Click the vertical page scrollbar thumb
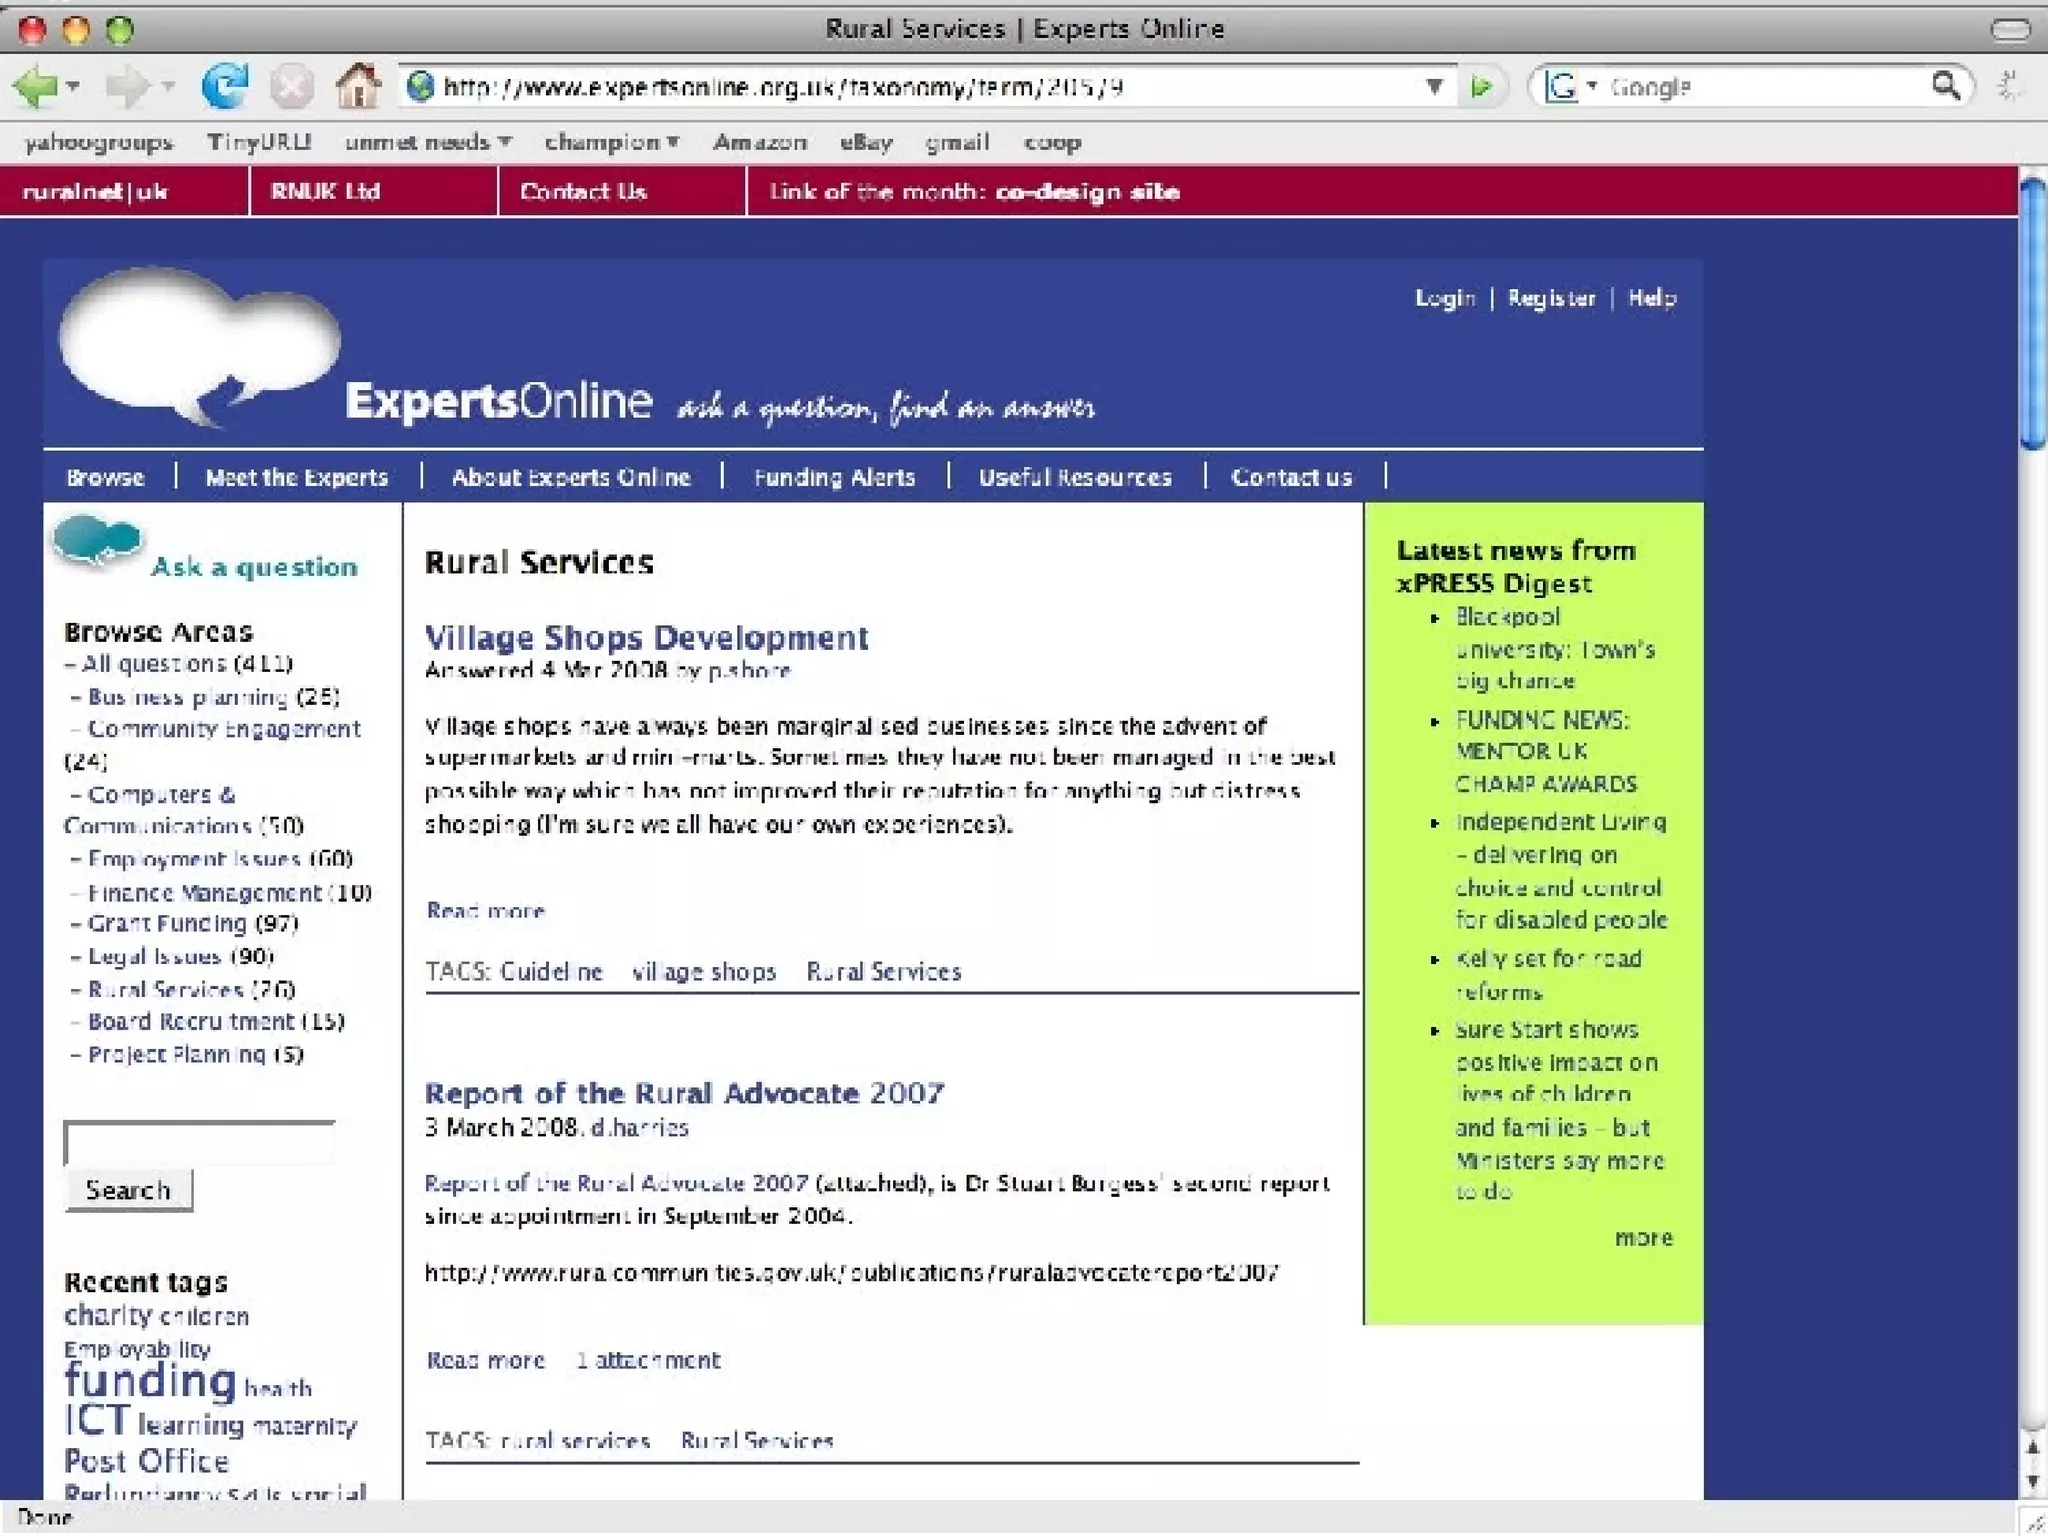This screenshot has width=2048, height=1536. tap(2031, 314)
